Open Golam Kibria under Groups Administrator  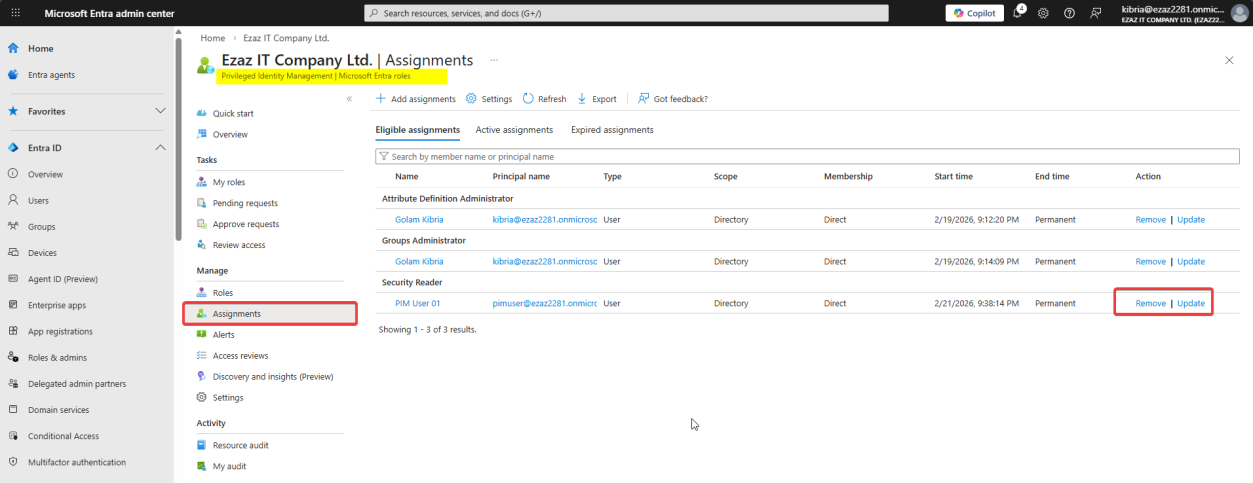coord(419,261)
